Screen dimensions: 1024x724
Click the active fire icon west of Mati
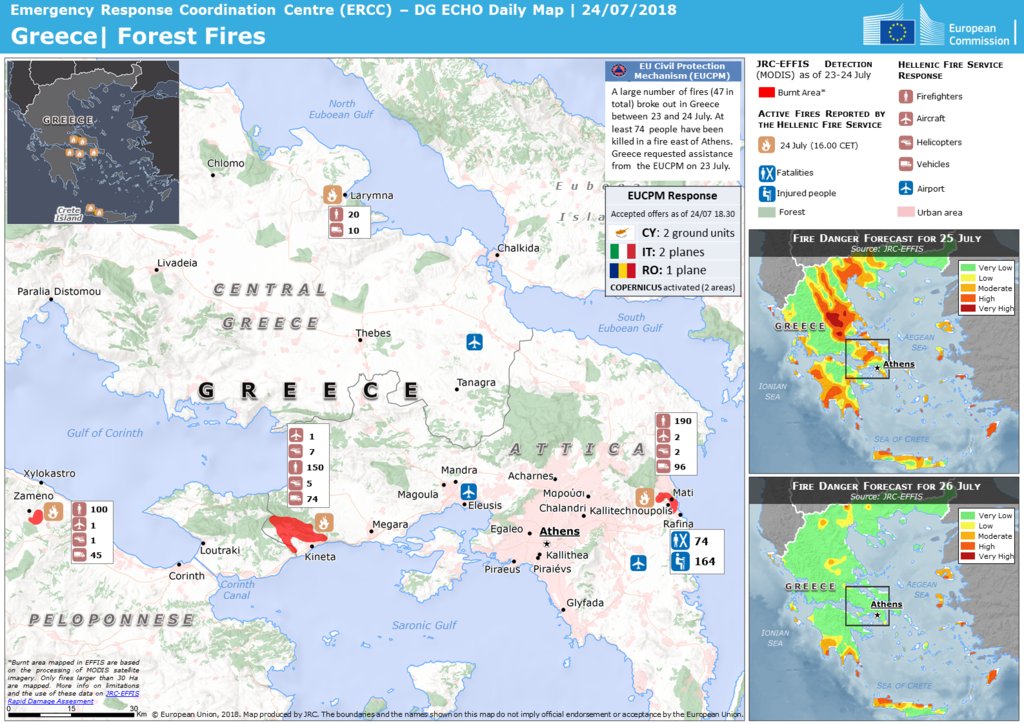point(645,497)
